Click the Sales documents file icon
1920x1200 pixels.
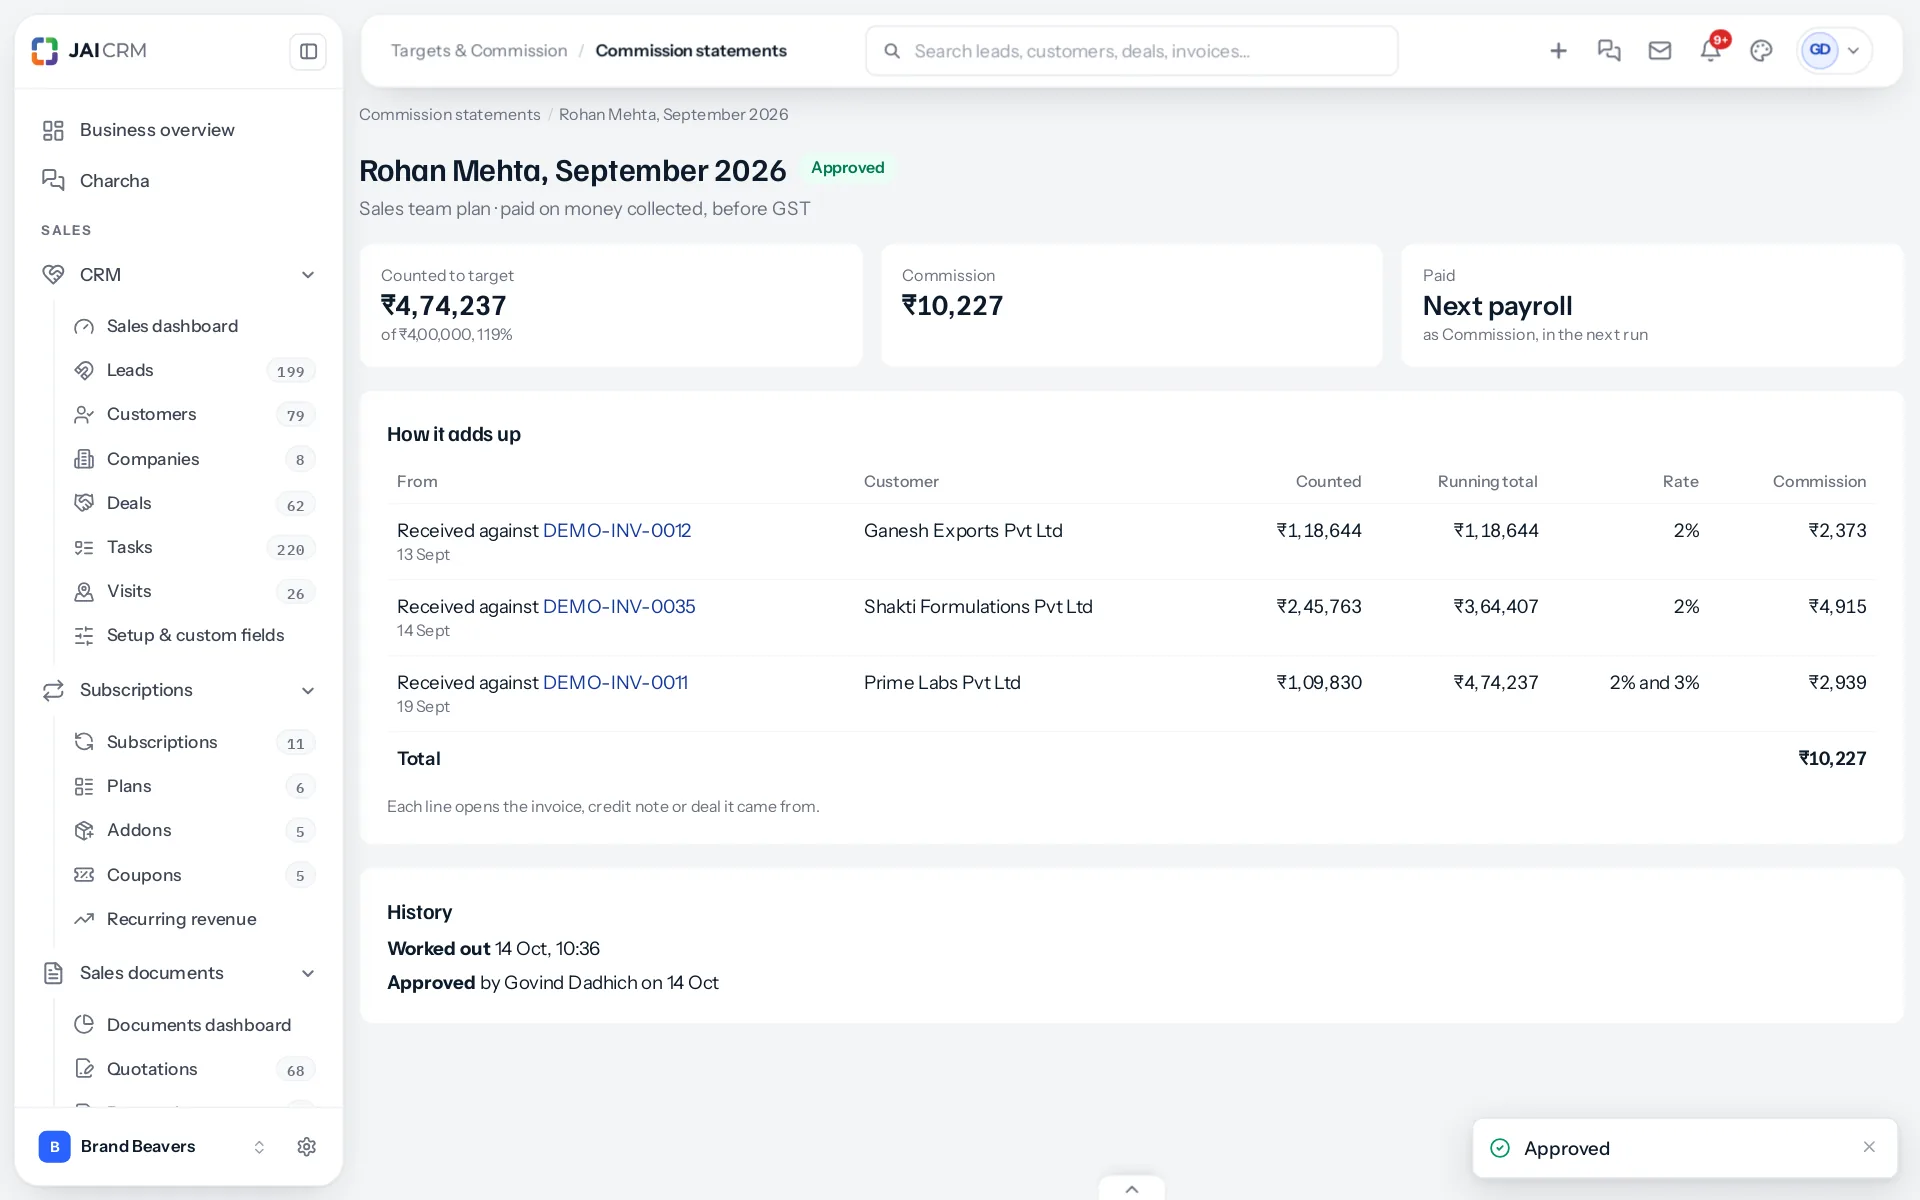tap(53, 974)
